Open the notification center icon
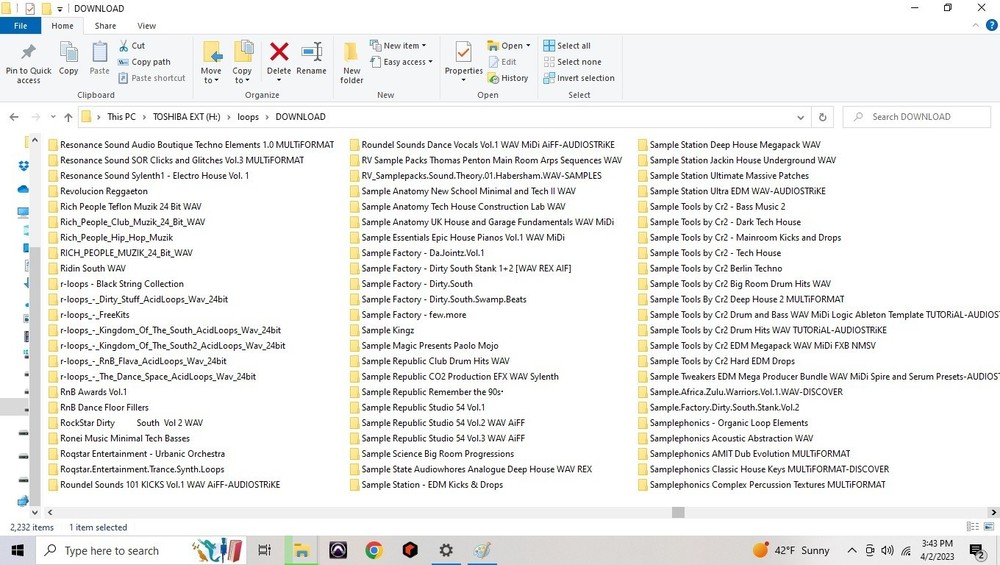The width and height of the screenshot is (1000, 565). pyautogui.click(x=976, y=550)
